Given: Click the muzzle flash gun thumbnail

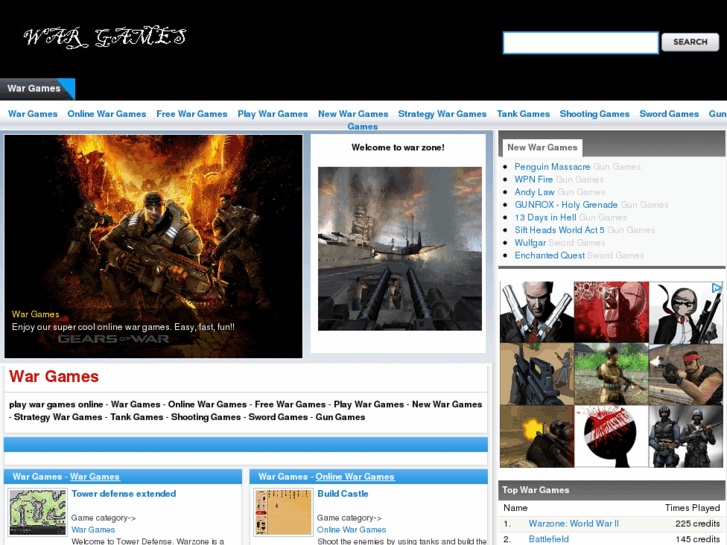Looking at the screenshot, I should point(537,436).
